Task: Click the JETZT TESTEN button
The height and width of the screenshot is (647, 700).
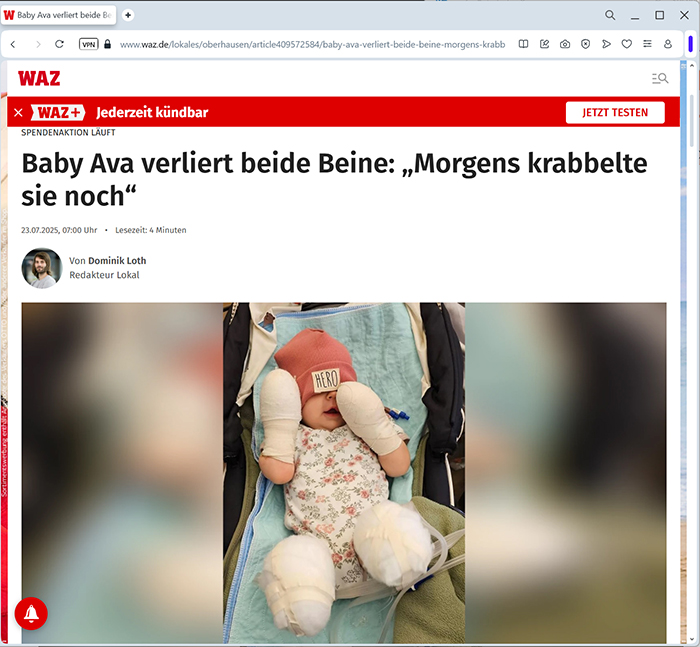Action: point(615,113)
